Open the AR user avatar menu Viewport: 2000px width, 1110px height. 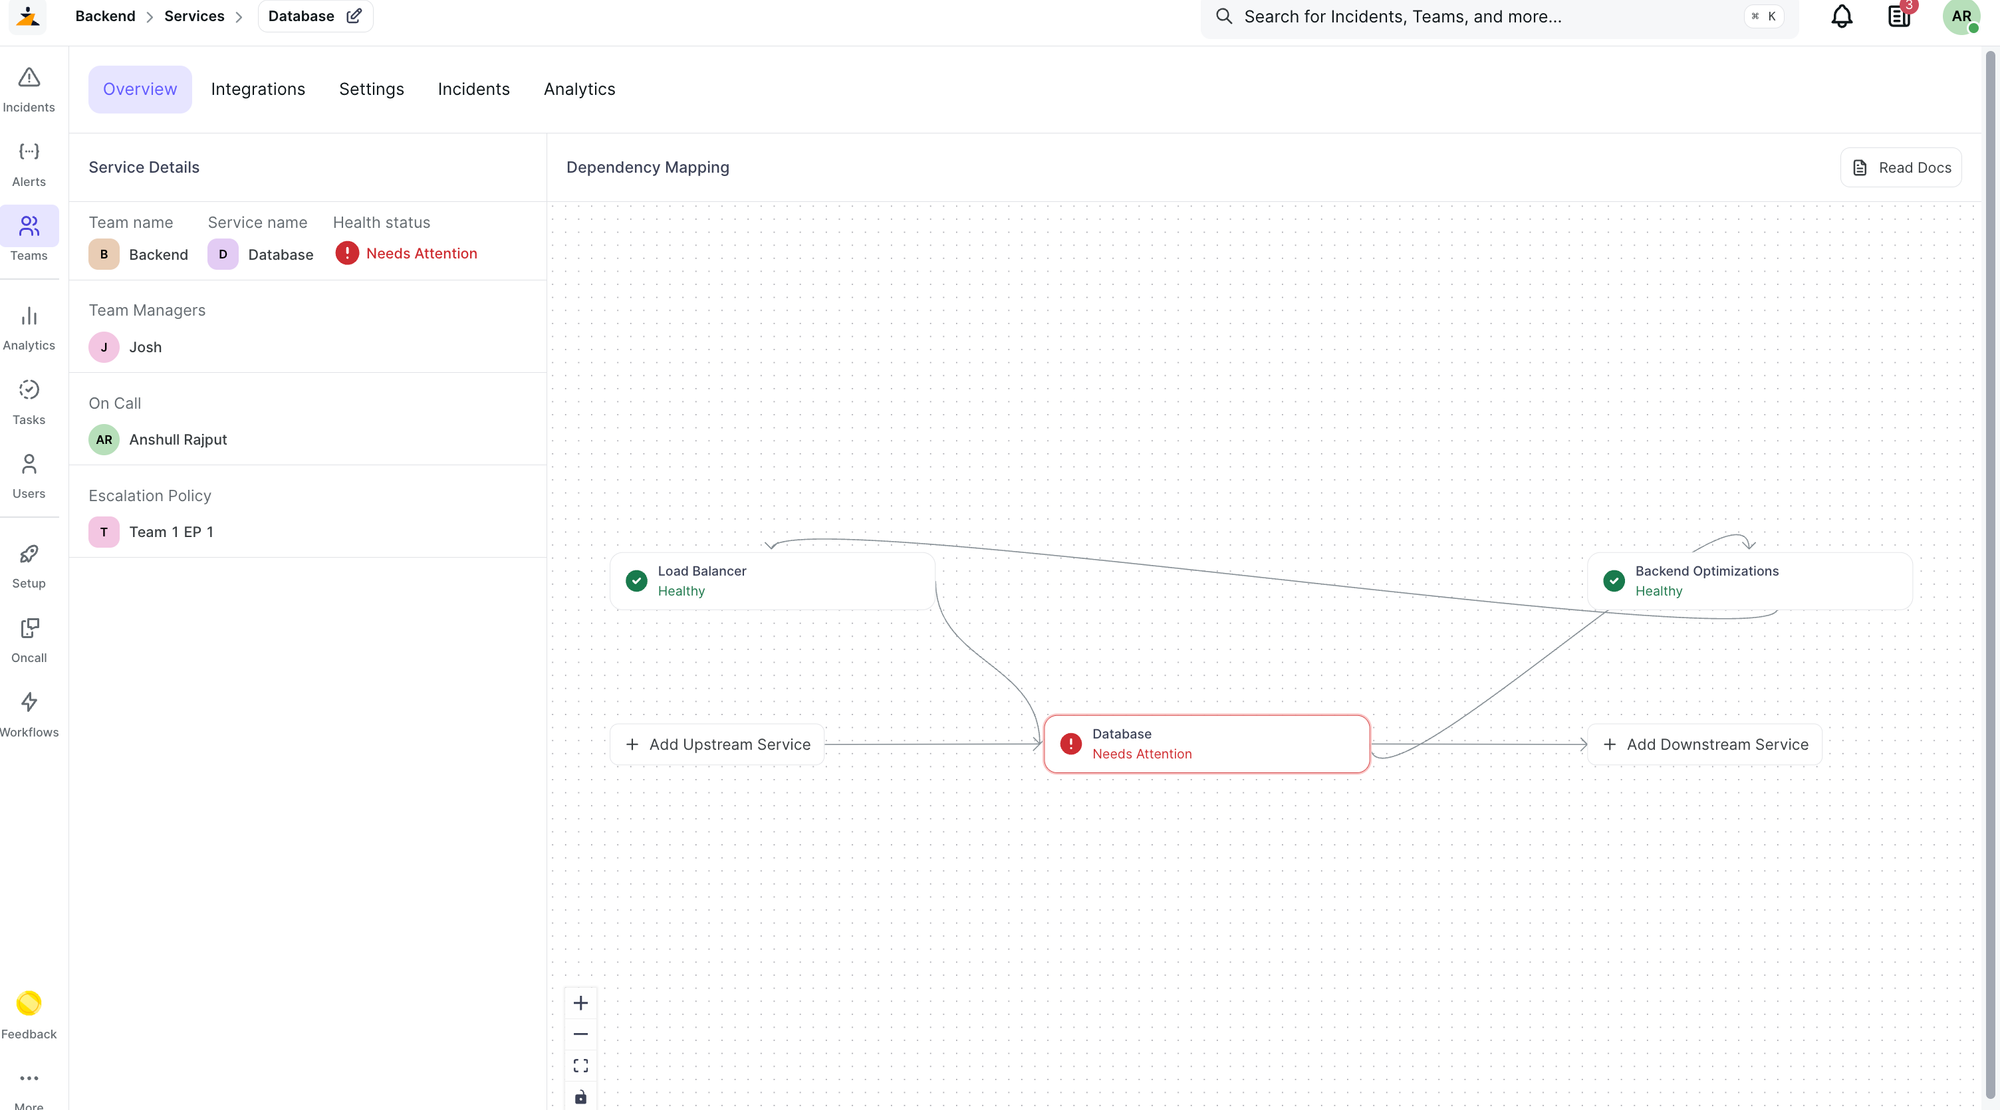click(x=1960, y=17)
